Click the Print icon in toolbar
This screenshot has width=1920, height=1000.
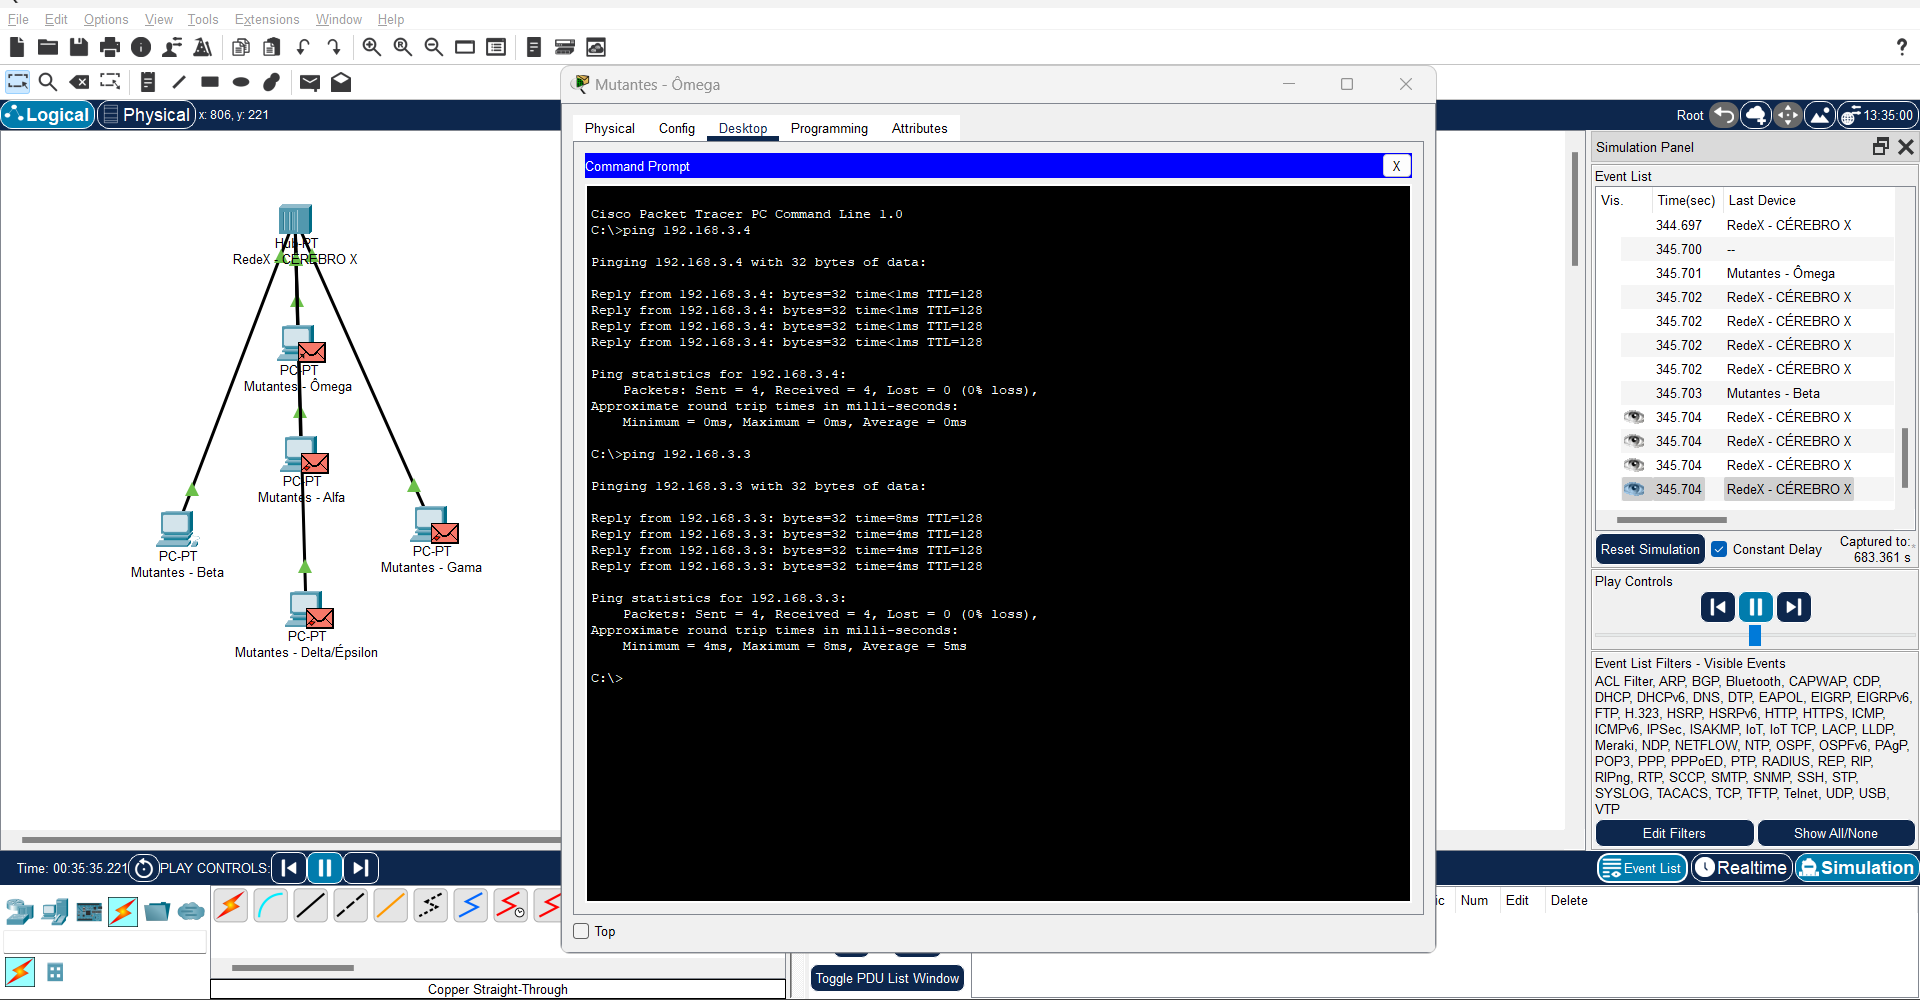[x=110, y=47]
